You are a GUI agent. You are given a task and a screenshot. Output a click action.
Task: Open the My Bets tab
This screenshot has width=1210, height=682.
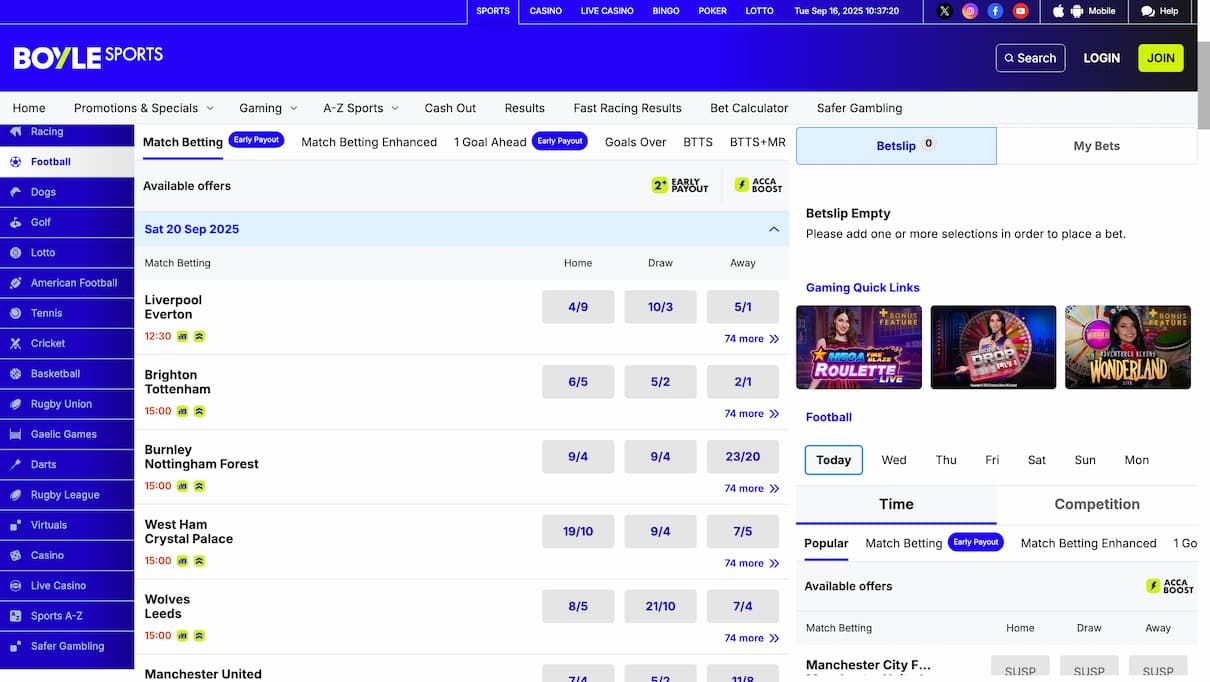click(x=1097, y=146)
